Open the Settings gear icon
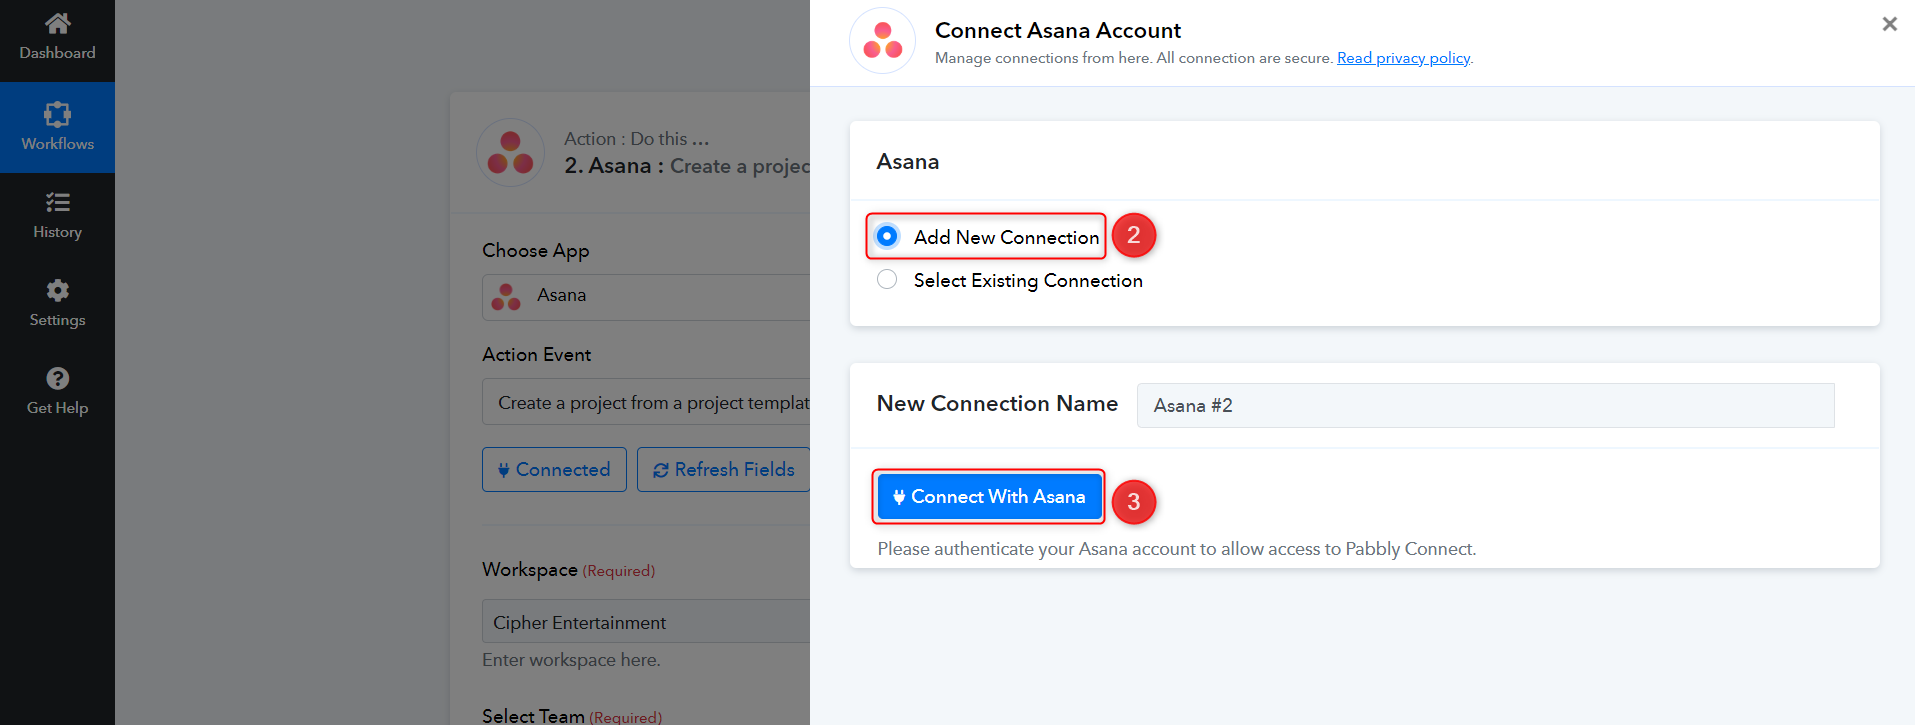The height and width of the screenshot is (725, 1915). click(58, 290)
